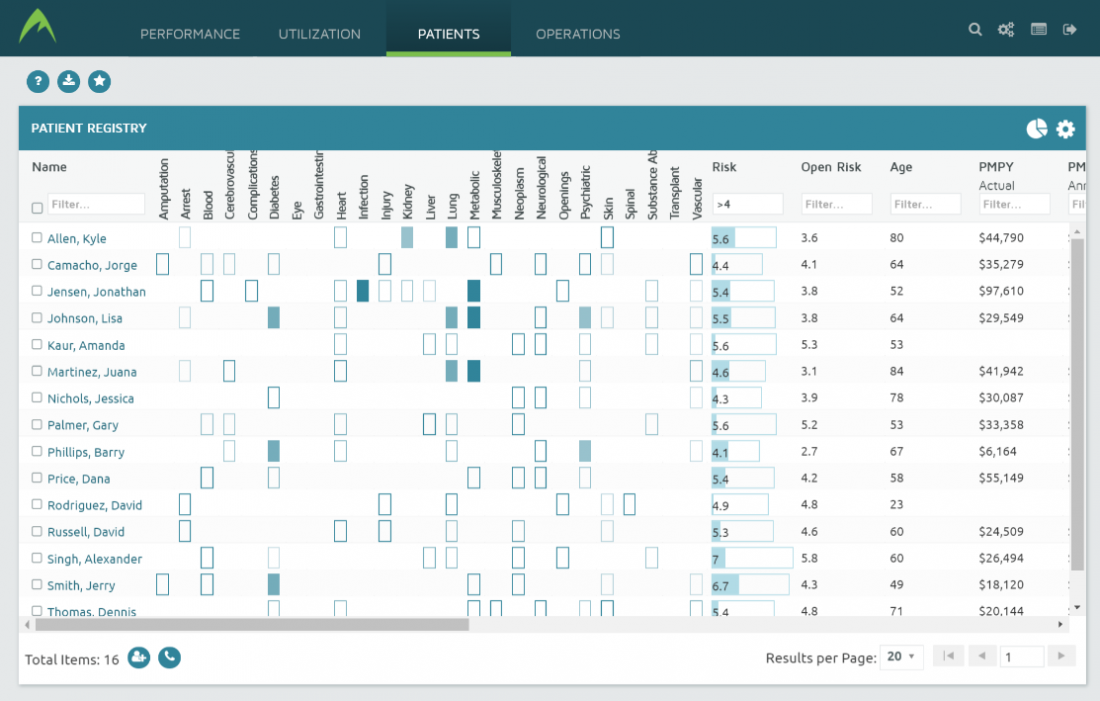Sort by the Risk column header
The image size is (1100, 701).
click(x=724, y=167)
